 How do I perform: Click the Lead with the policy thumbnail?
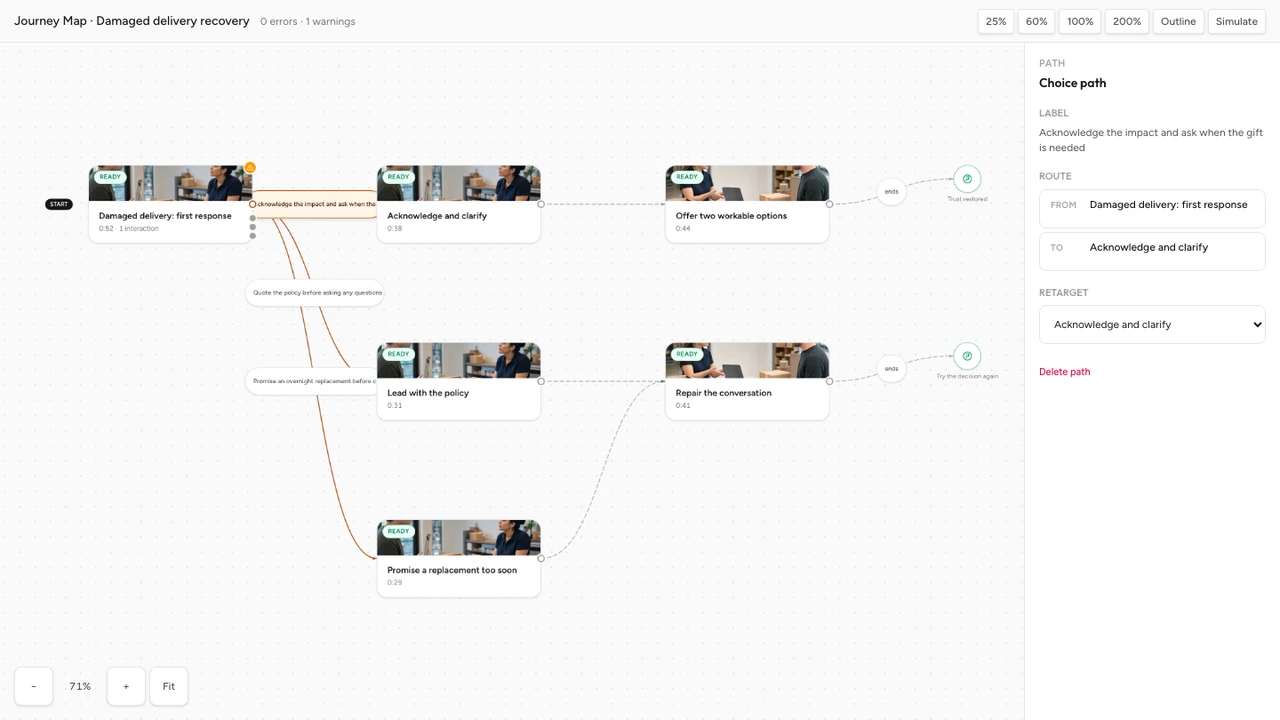pyautogui.click(x=459, y=360)
